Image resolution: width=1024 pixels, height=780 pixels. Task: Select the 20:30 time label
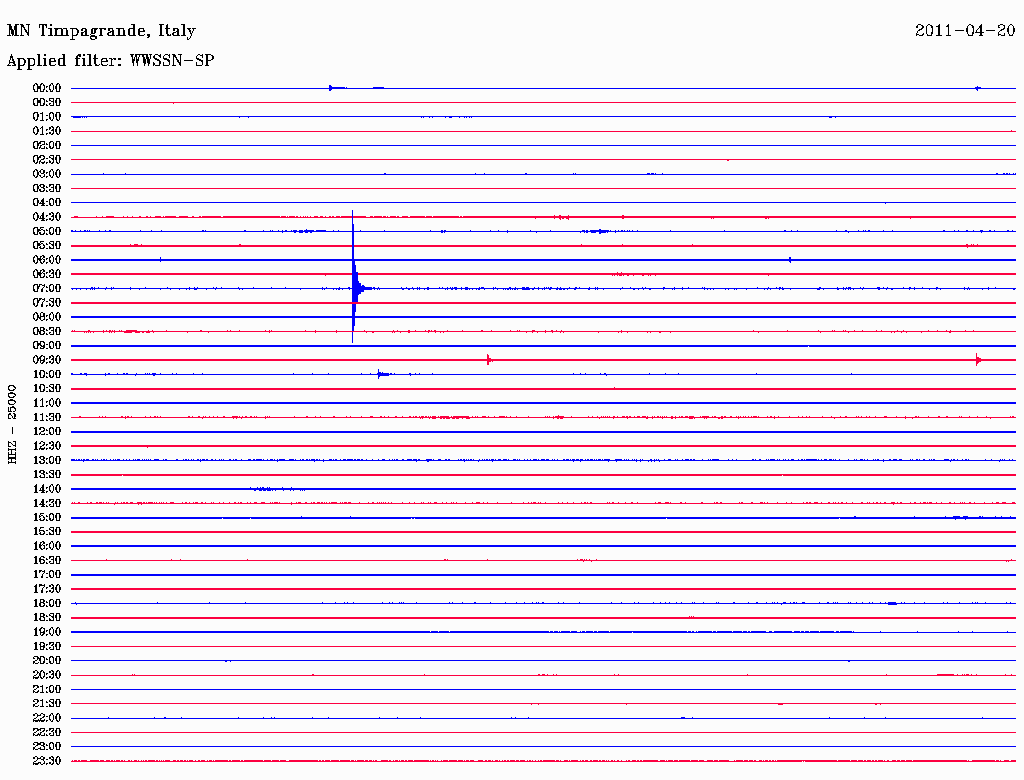47,675
